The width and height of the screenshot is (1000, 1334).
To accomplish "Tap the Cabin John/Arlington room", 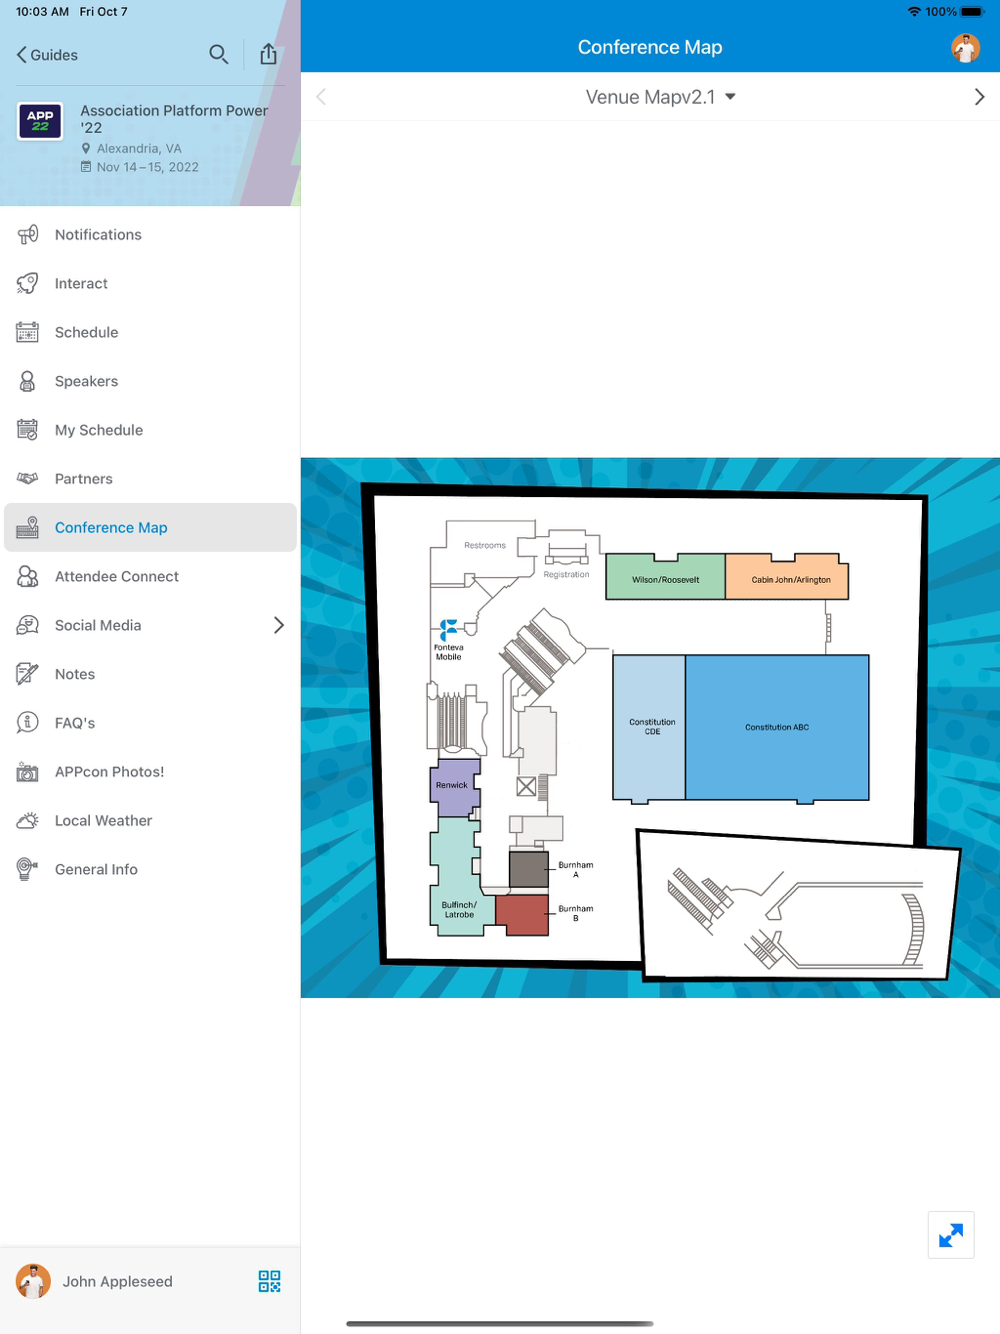I will (787, 577).
